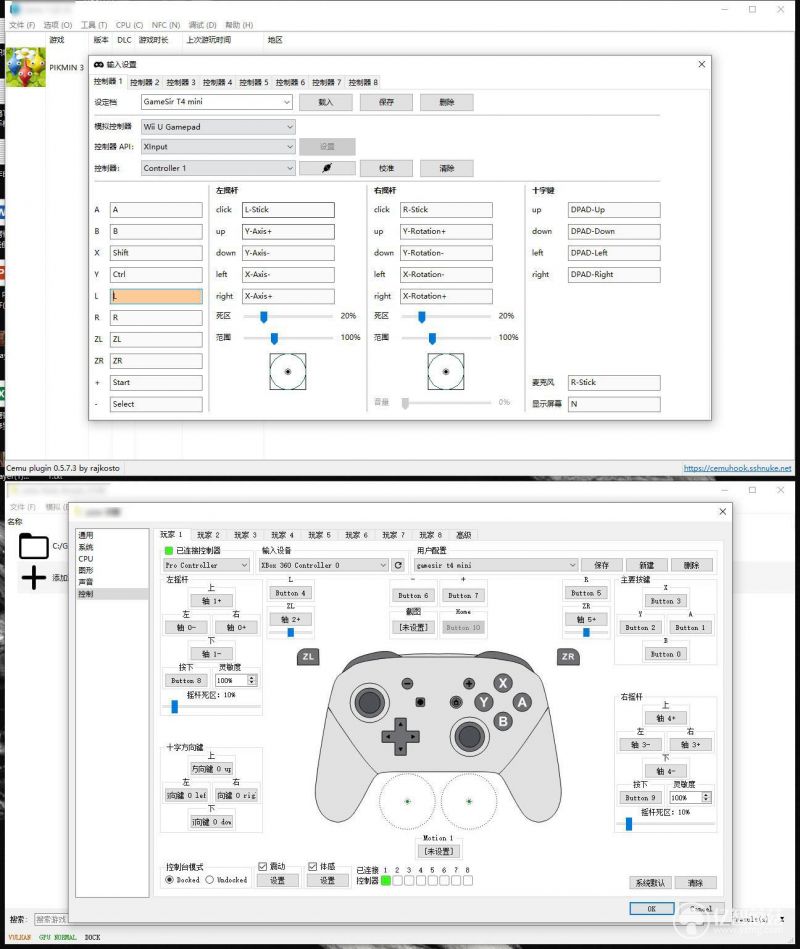
Task: Click the left stick on controller image
Action: point(369,703)
